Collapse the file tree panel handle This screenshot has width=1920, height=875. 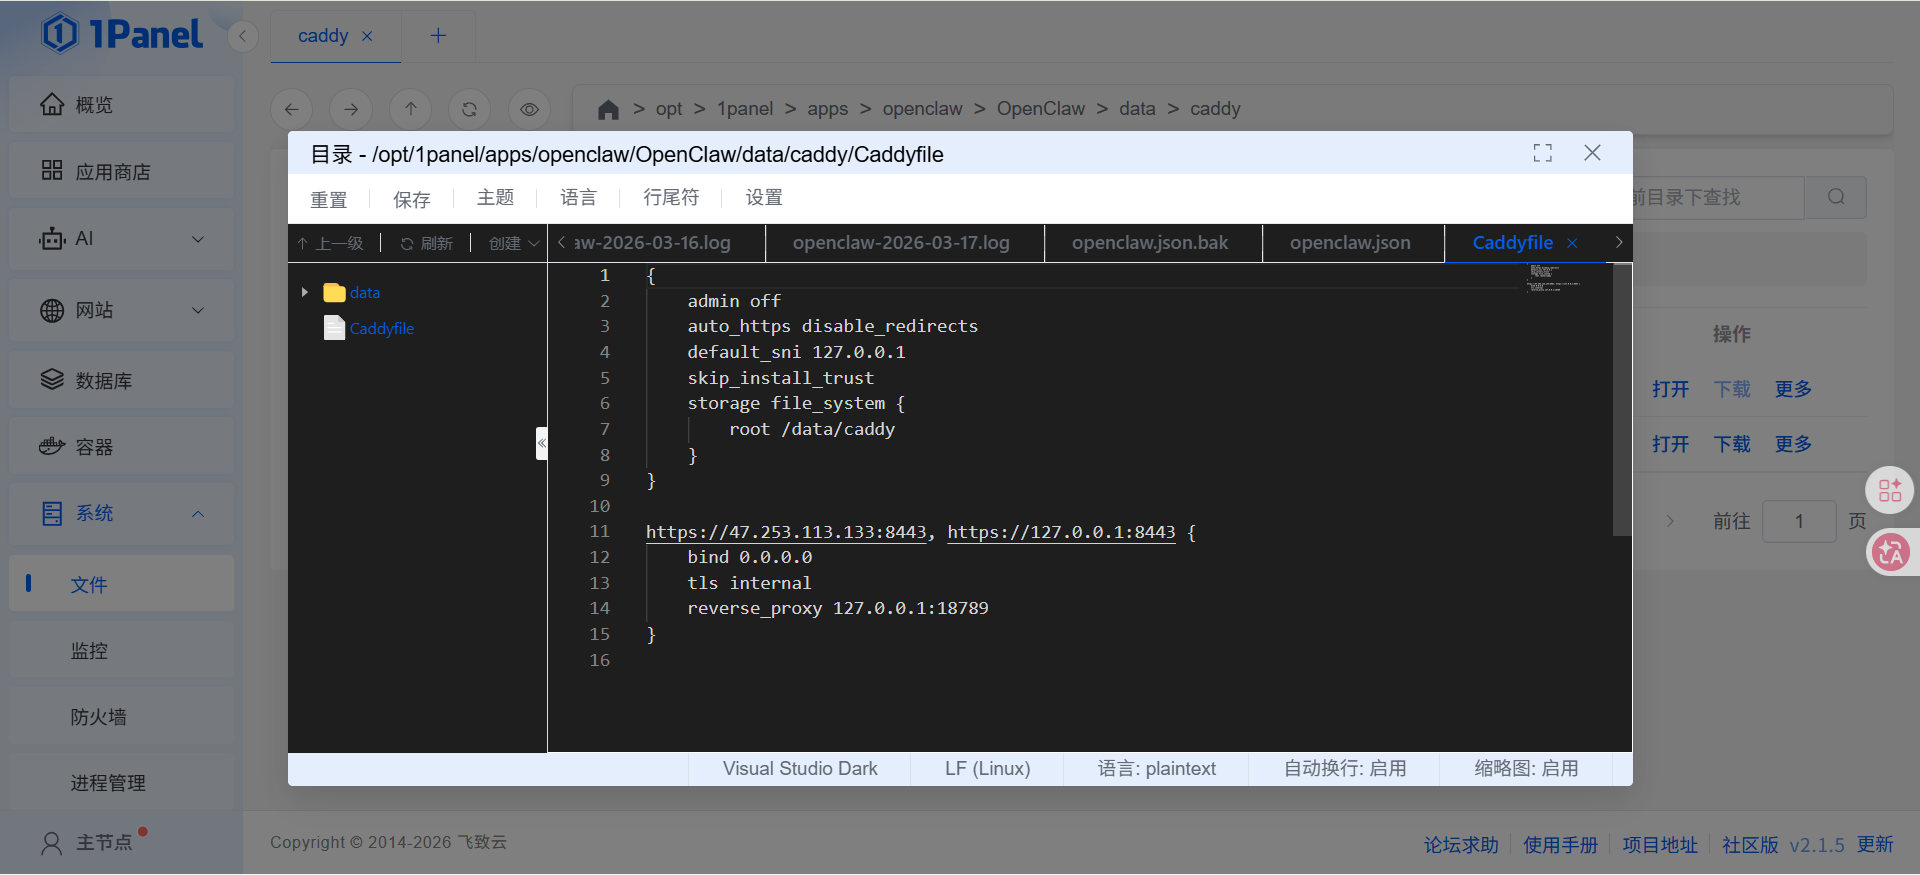pos(541,442)
